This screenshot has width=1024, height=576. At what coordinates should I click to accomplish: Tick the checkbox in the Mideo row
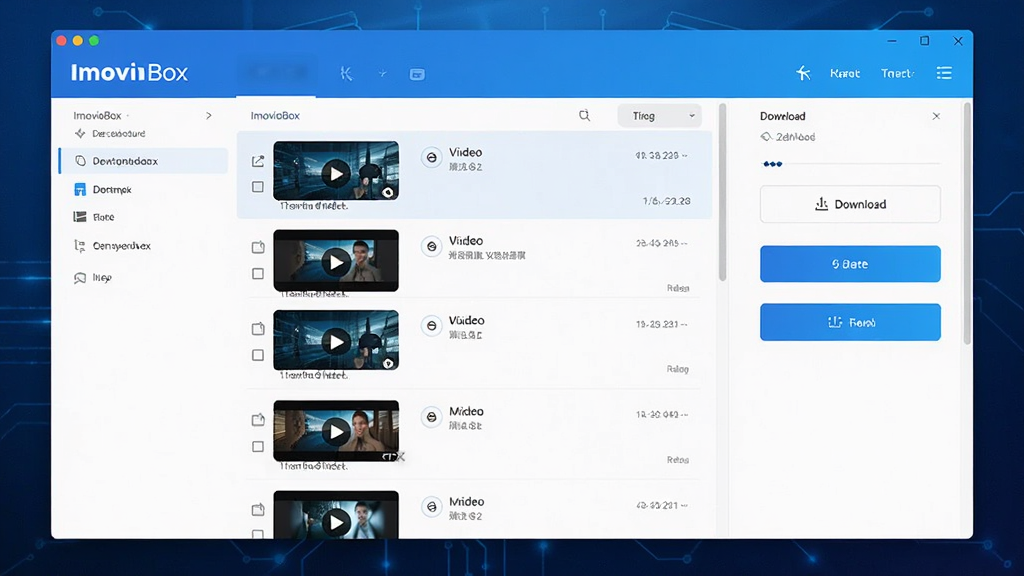tap(258, 447)
